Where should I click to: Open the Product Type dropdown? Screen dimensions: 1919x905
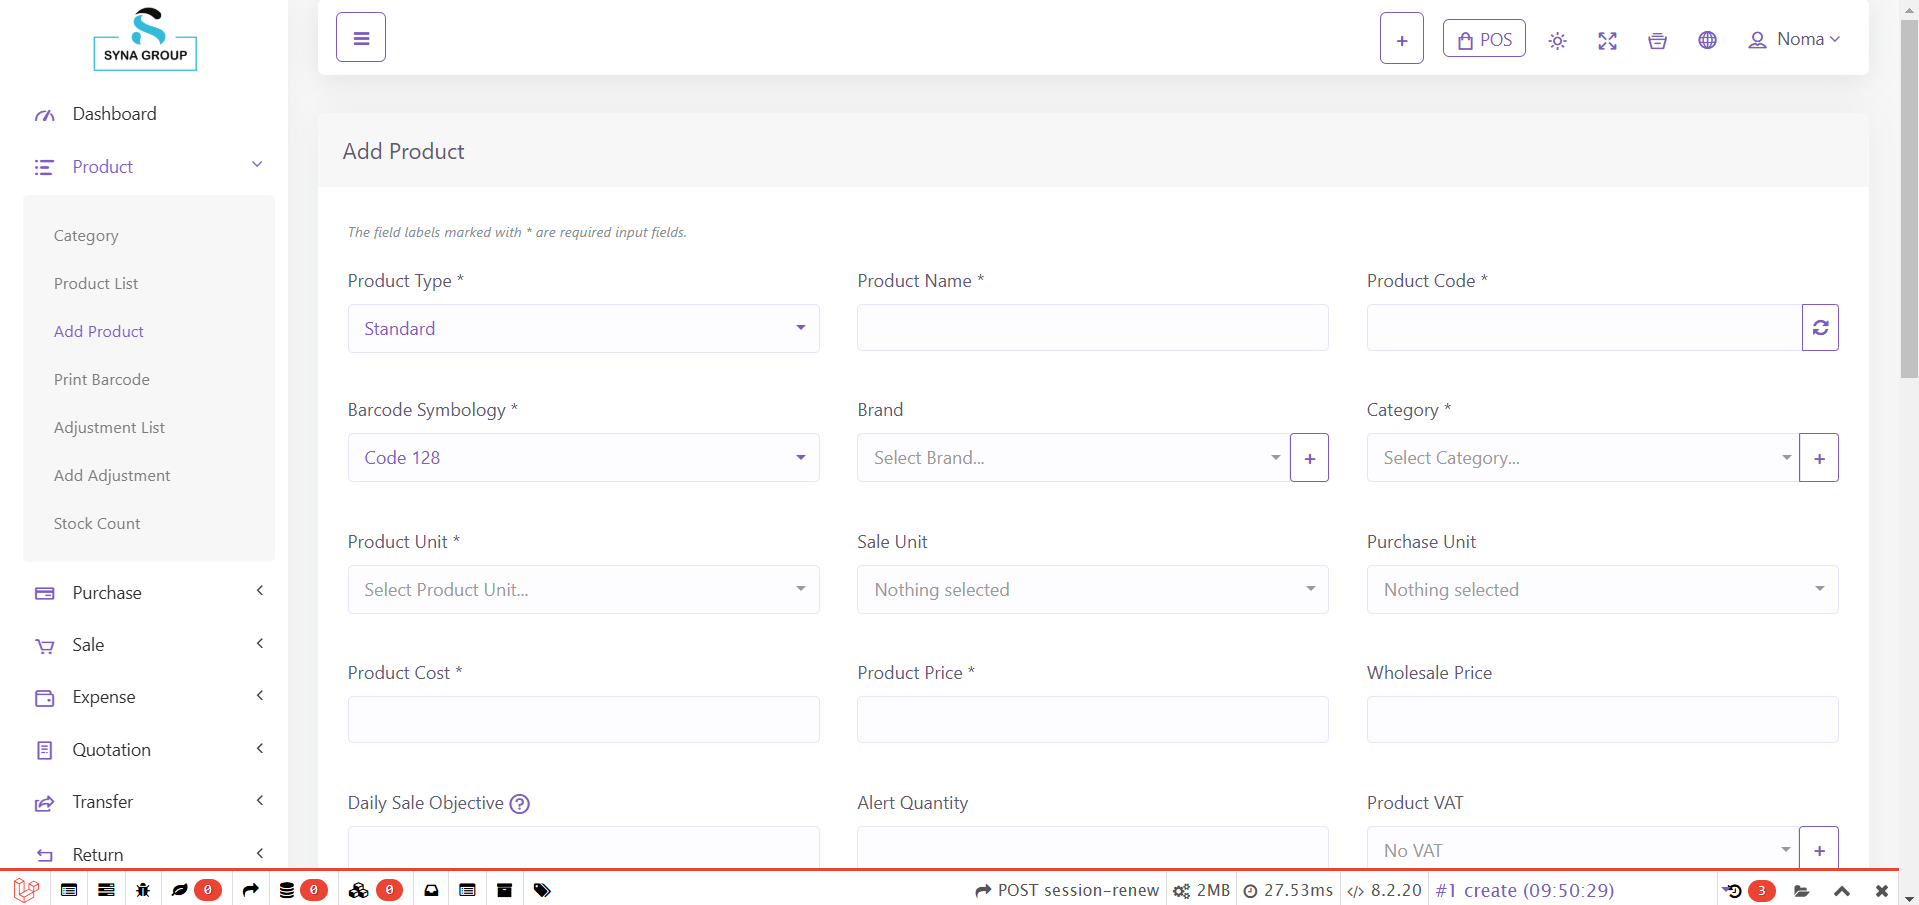click(583, 328)
